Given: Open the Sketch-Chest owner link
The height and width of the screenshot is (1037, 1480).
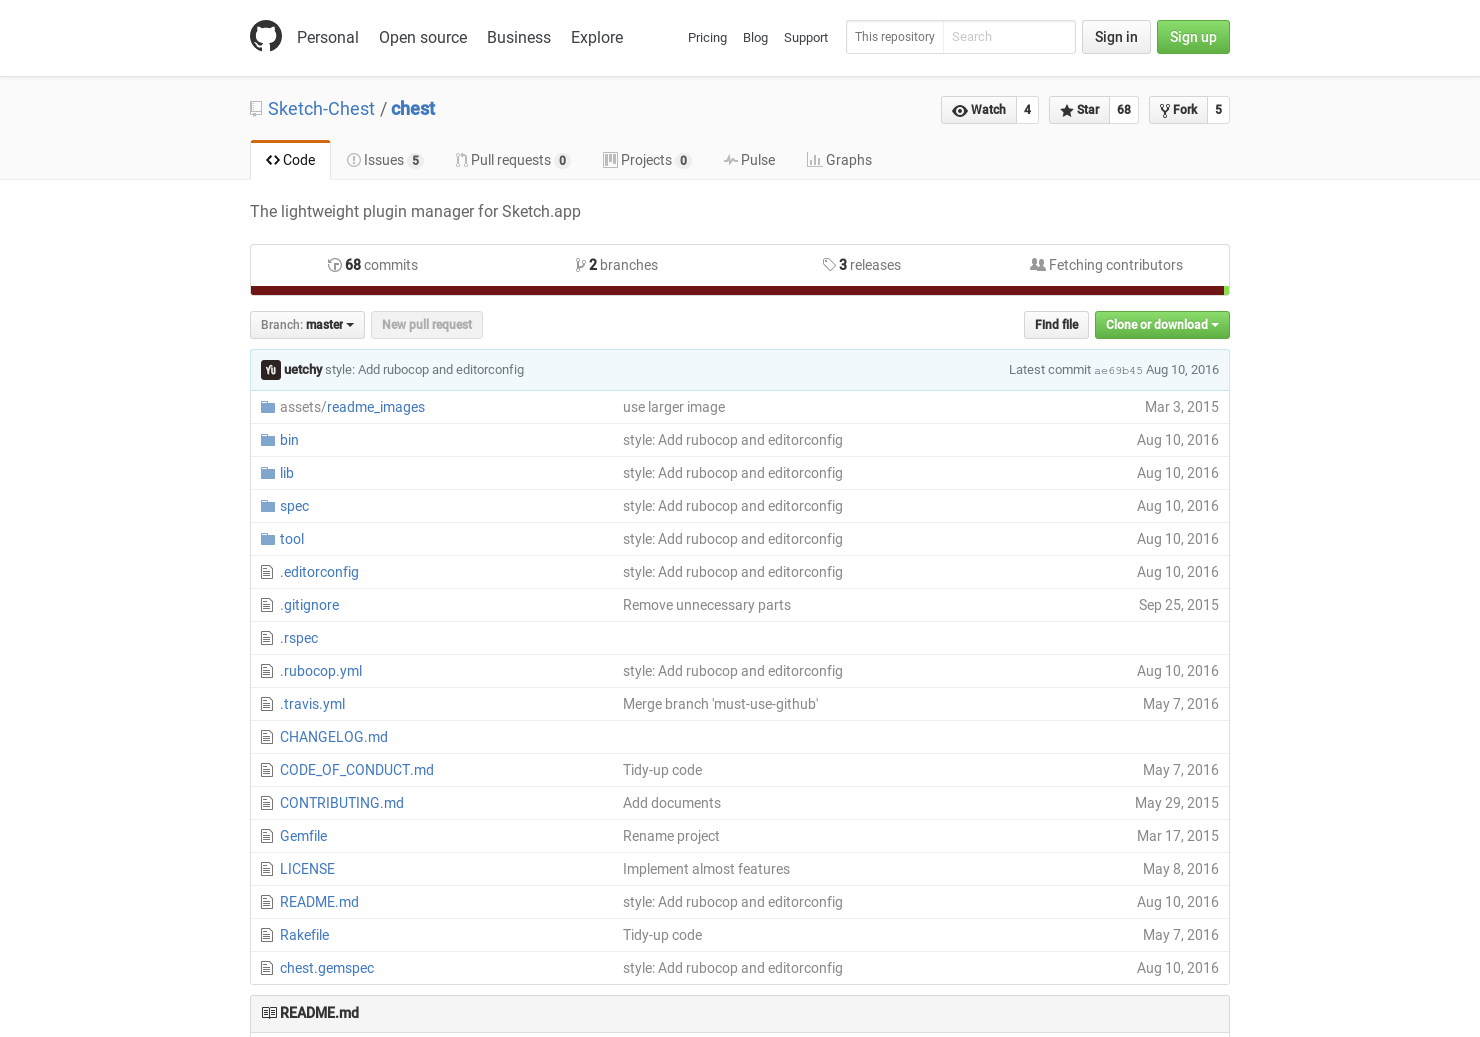Looking at the screenshot, I should [x=321, y=109].
